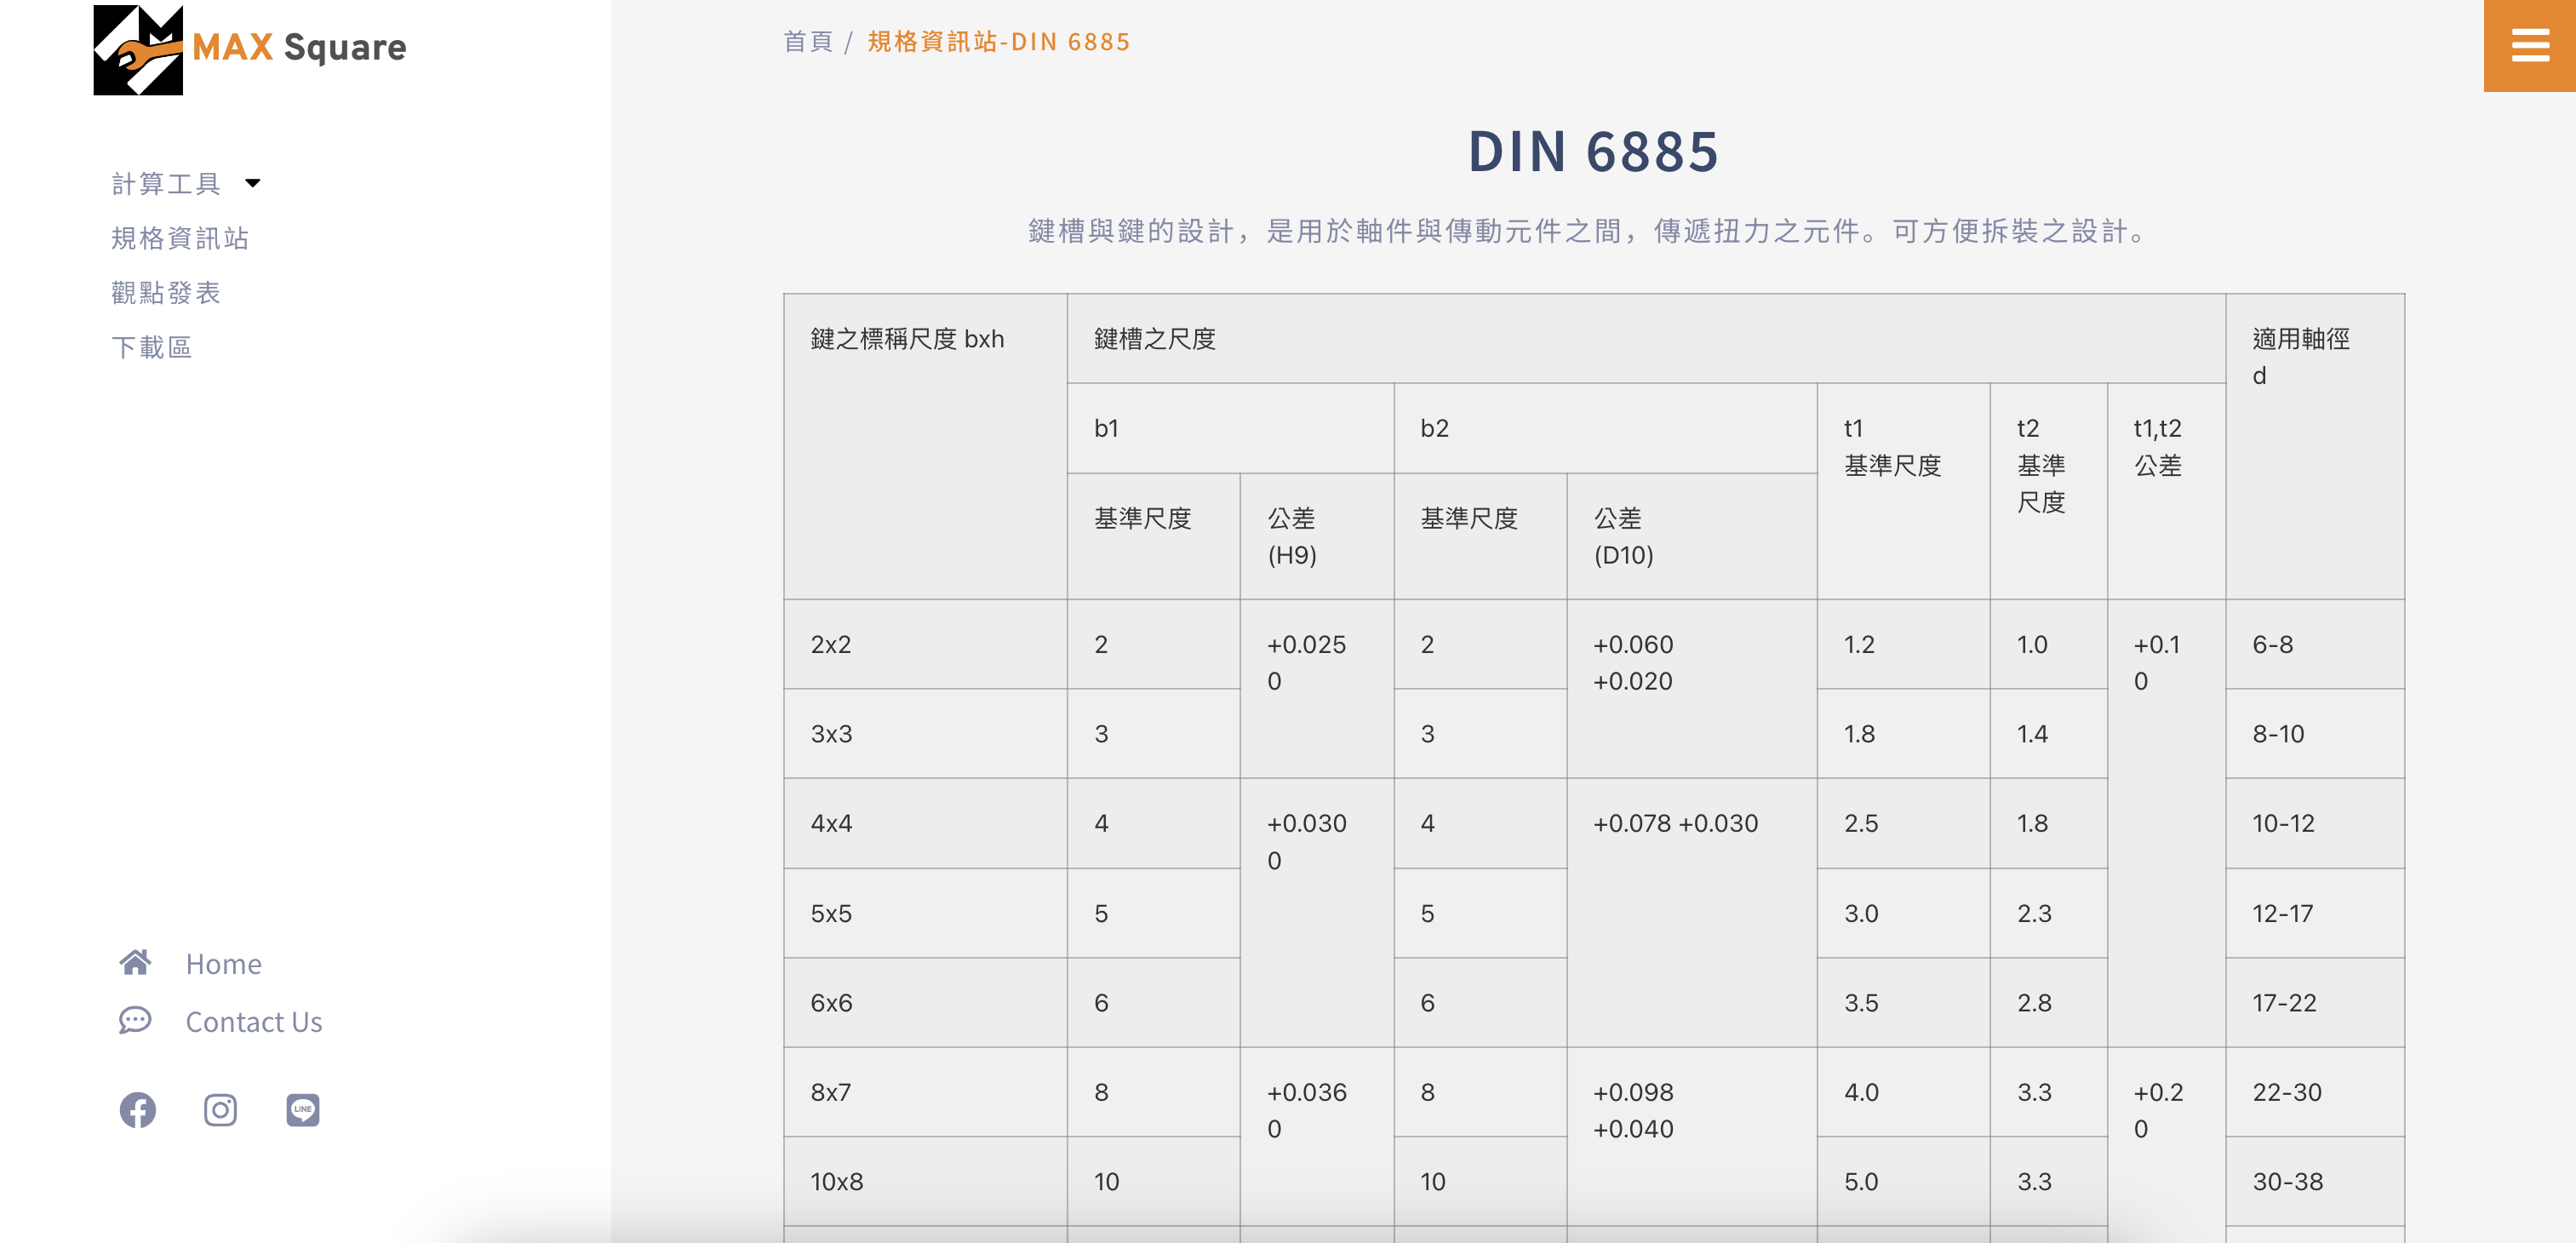The image size is (2576, 1243).
Task: Click the MAX Square brand text
Action: pos(299,47)
